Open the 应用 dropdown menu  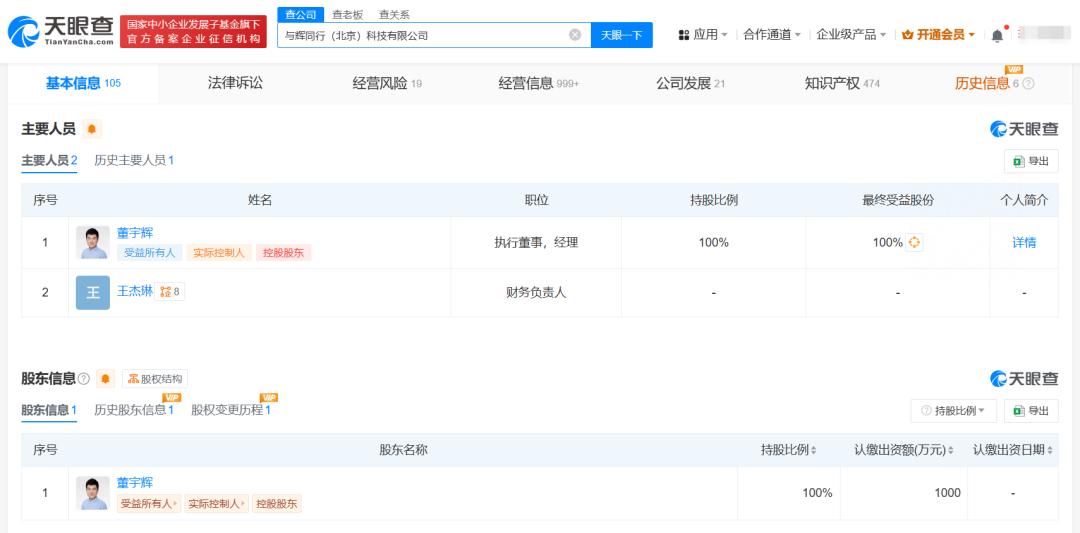pos(703,35)
